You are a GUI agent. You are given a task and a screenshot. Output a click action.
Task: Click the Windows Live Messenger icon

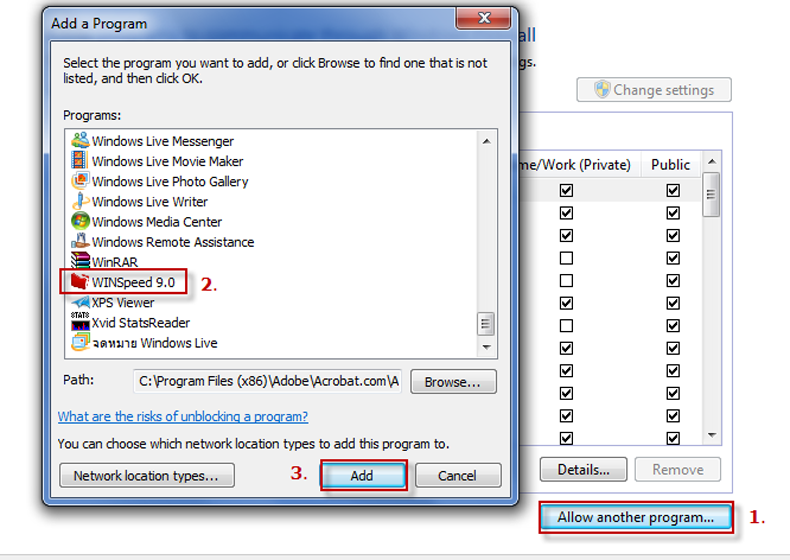[80, 141]
